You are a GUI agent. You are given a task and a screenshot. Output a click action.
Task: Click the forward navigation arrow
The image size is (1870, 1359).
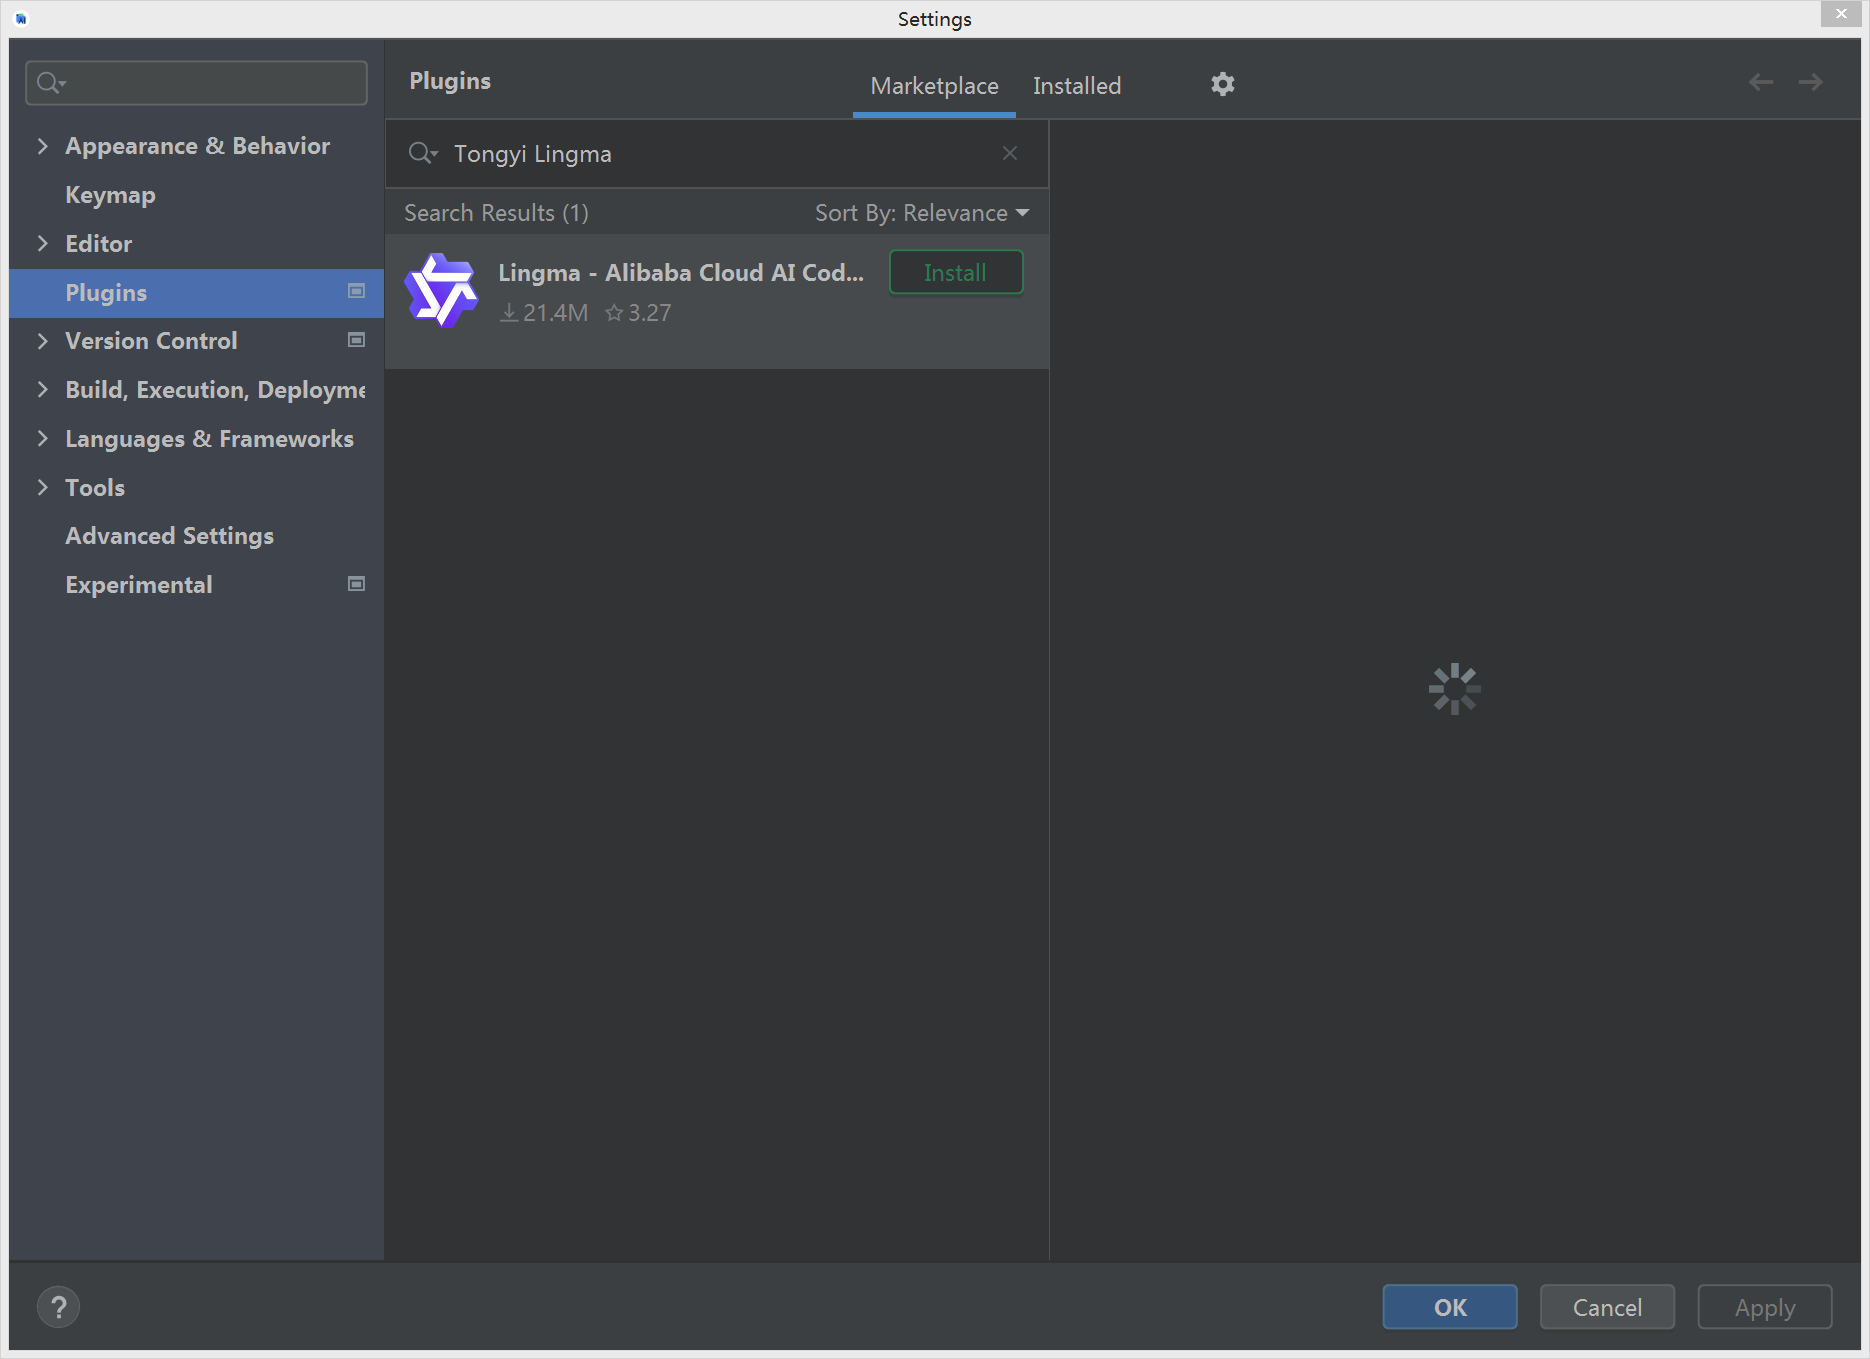pos(1810,82)
